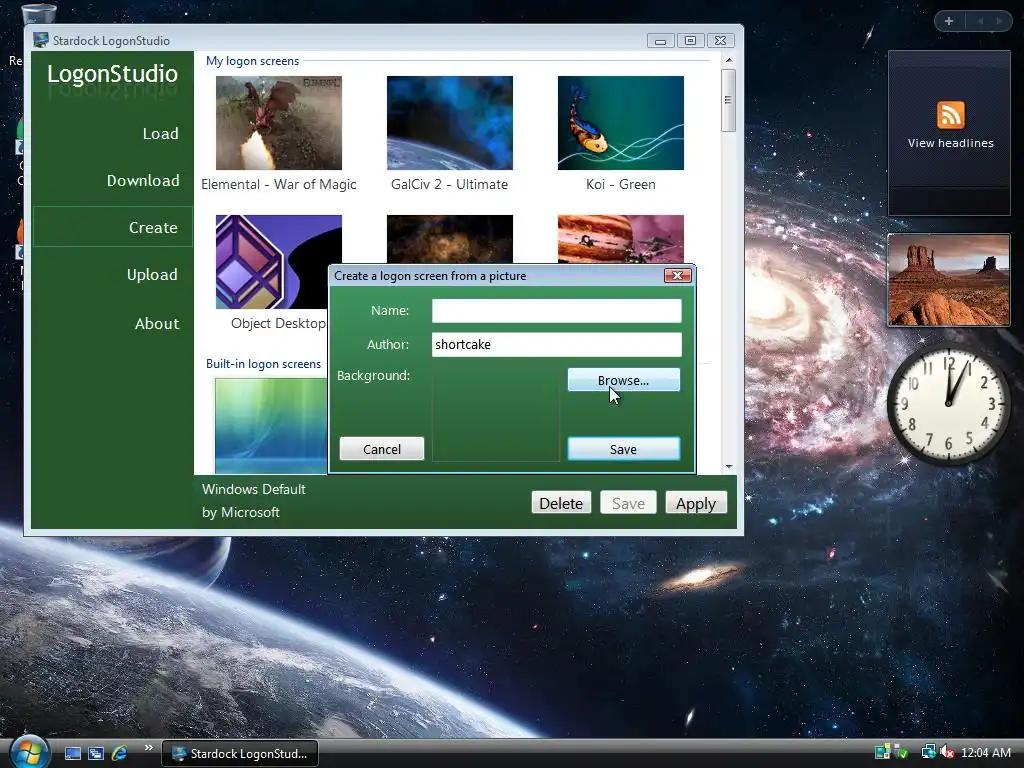Click the 12:04 AM taskbar clock

pyautogui.click(x=985, y=753)
